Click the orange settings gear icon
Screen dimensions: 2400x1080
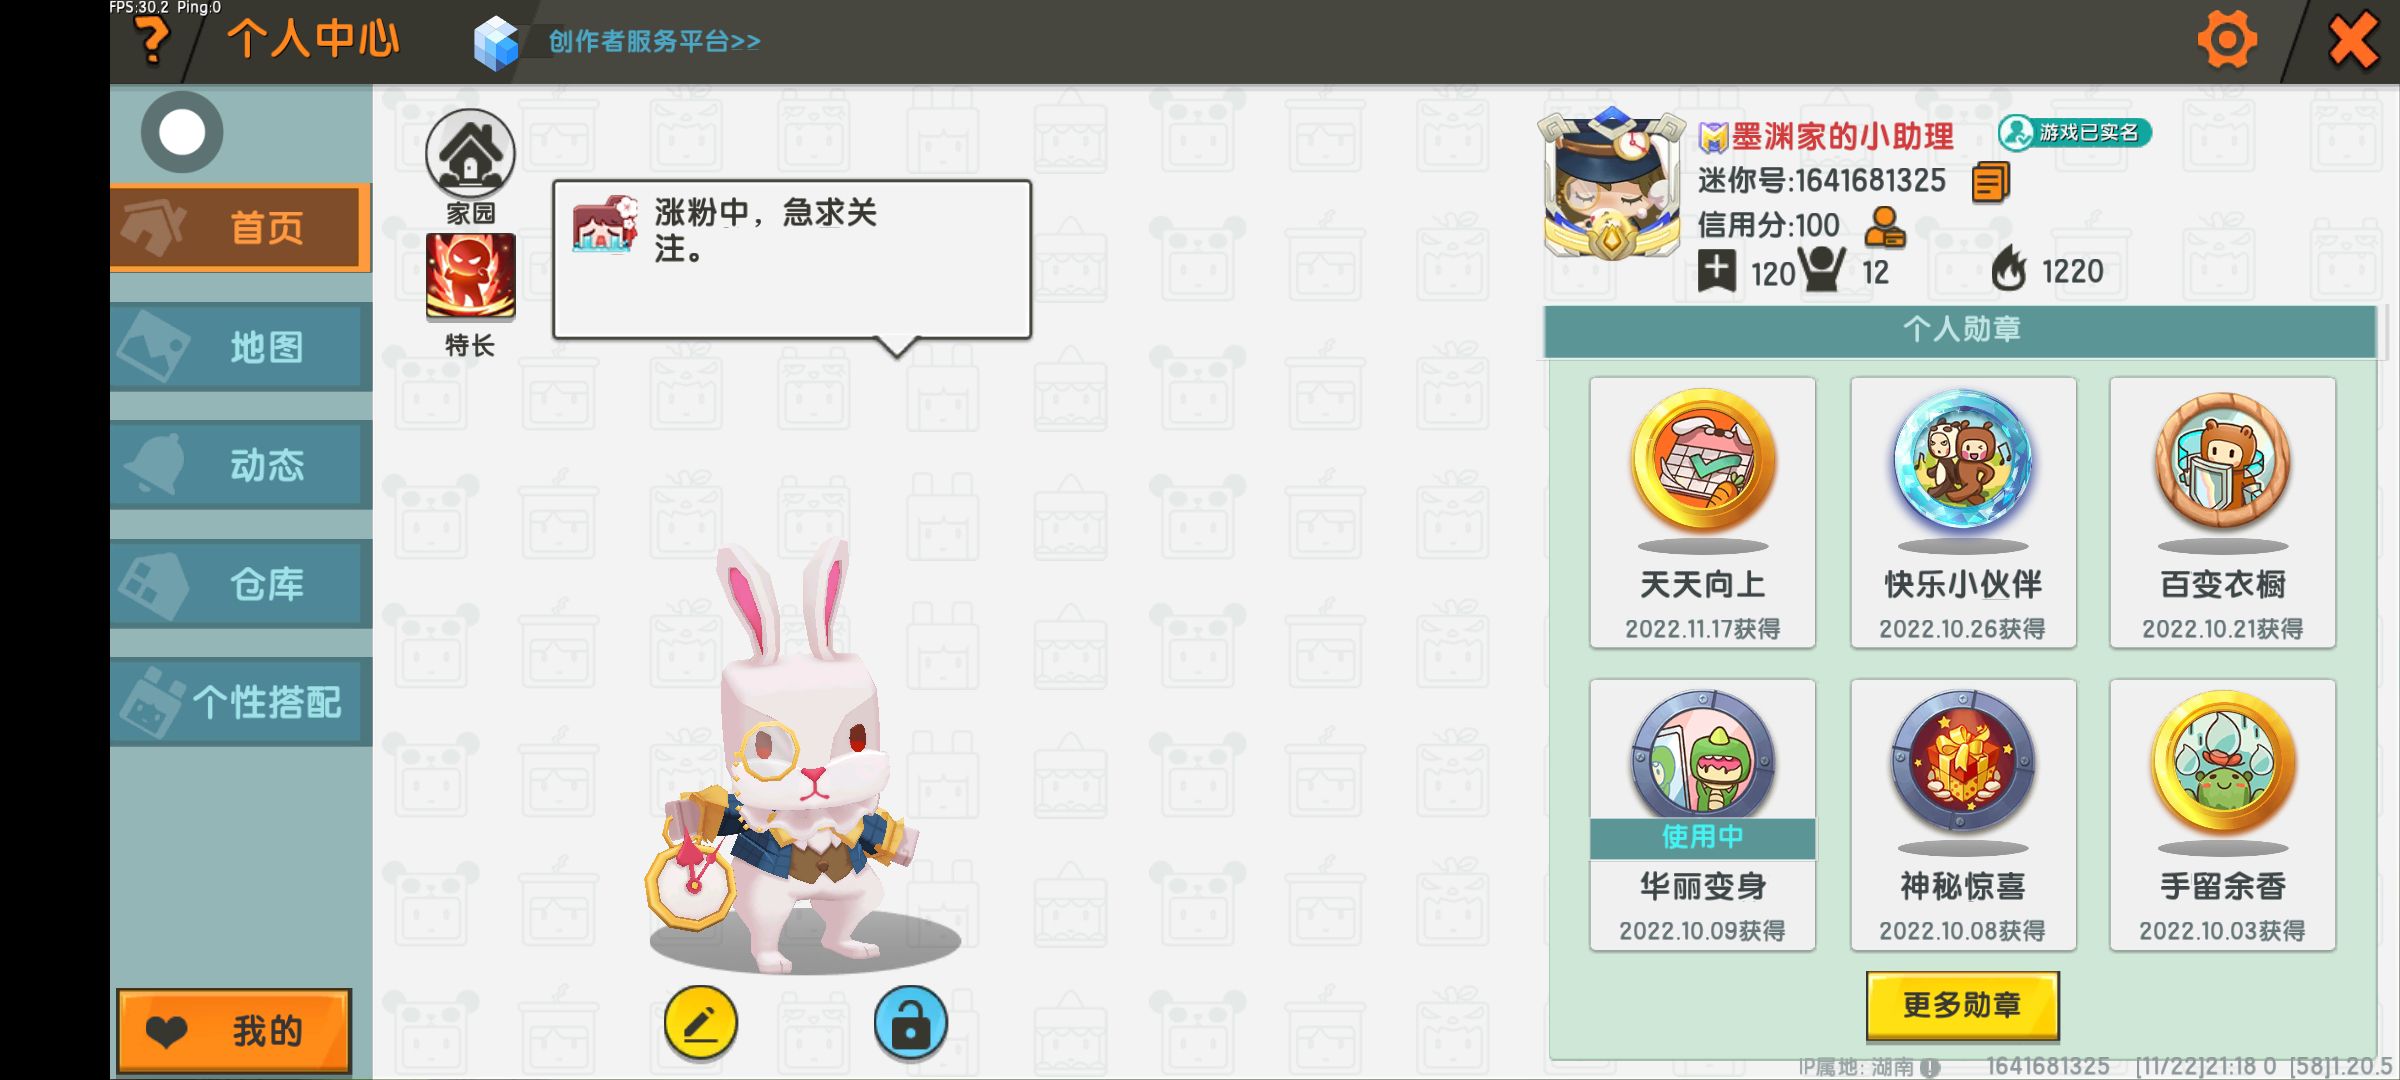pos(2226,41)
